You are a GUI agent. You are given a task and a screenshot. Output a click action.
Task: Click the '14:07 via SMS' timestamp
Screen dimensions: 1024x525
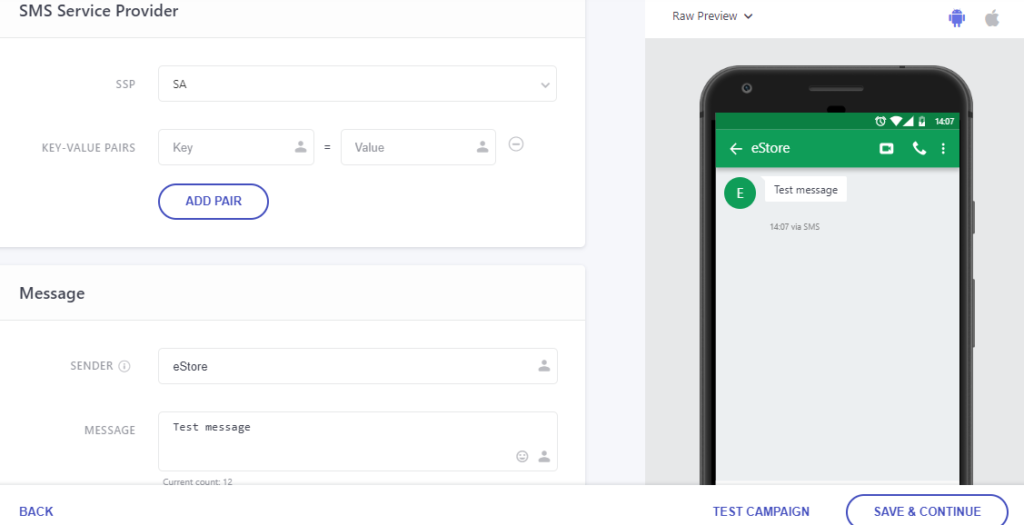pos(794,227)
